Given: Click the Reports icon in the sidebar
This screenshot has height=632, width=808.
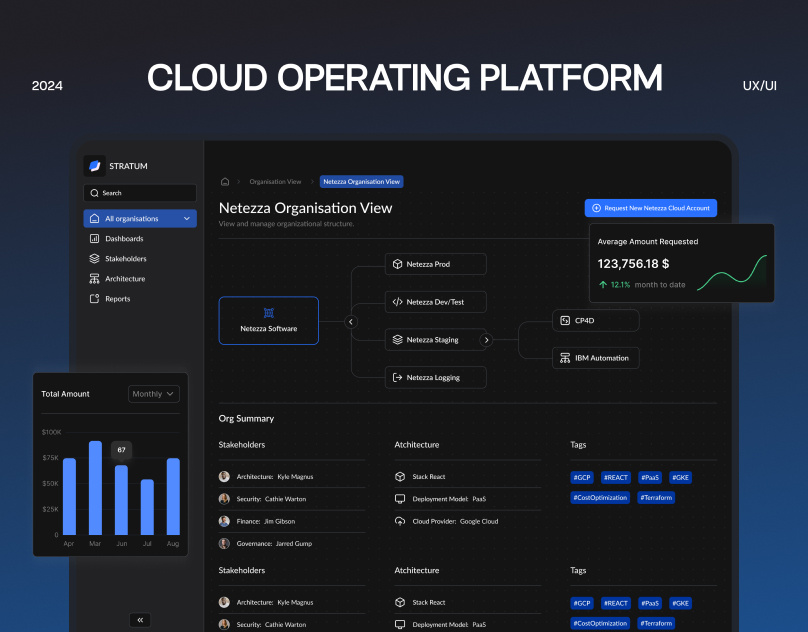Looking at the screenshot, I should click(94, 299).
